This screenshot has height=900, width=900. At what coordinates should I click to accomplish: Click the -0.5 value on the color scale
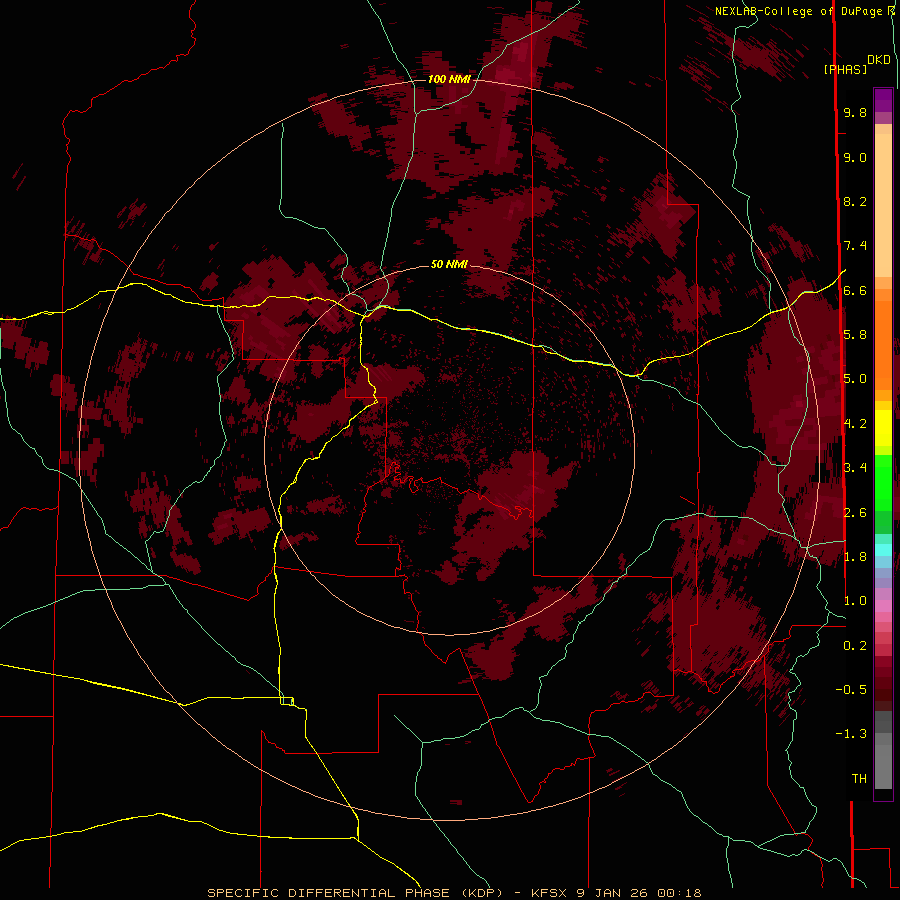pos(851,689)
